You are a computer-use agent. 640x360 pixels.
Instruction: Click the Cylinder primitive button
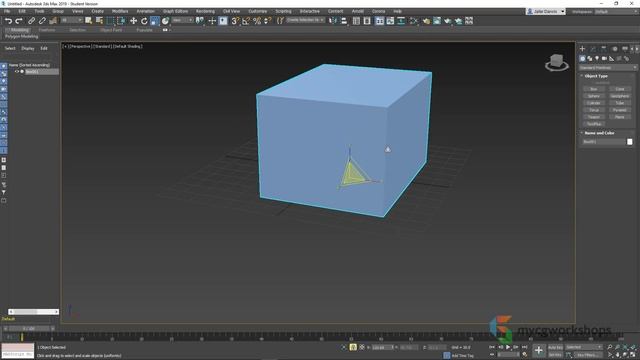coord(594,103)
